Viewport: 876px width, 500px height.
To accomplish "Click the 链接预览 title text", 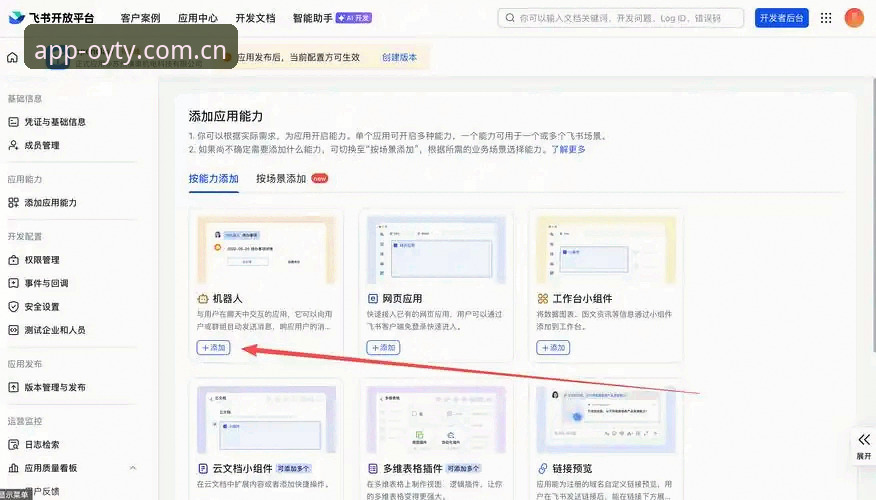I will 572,468.
